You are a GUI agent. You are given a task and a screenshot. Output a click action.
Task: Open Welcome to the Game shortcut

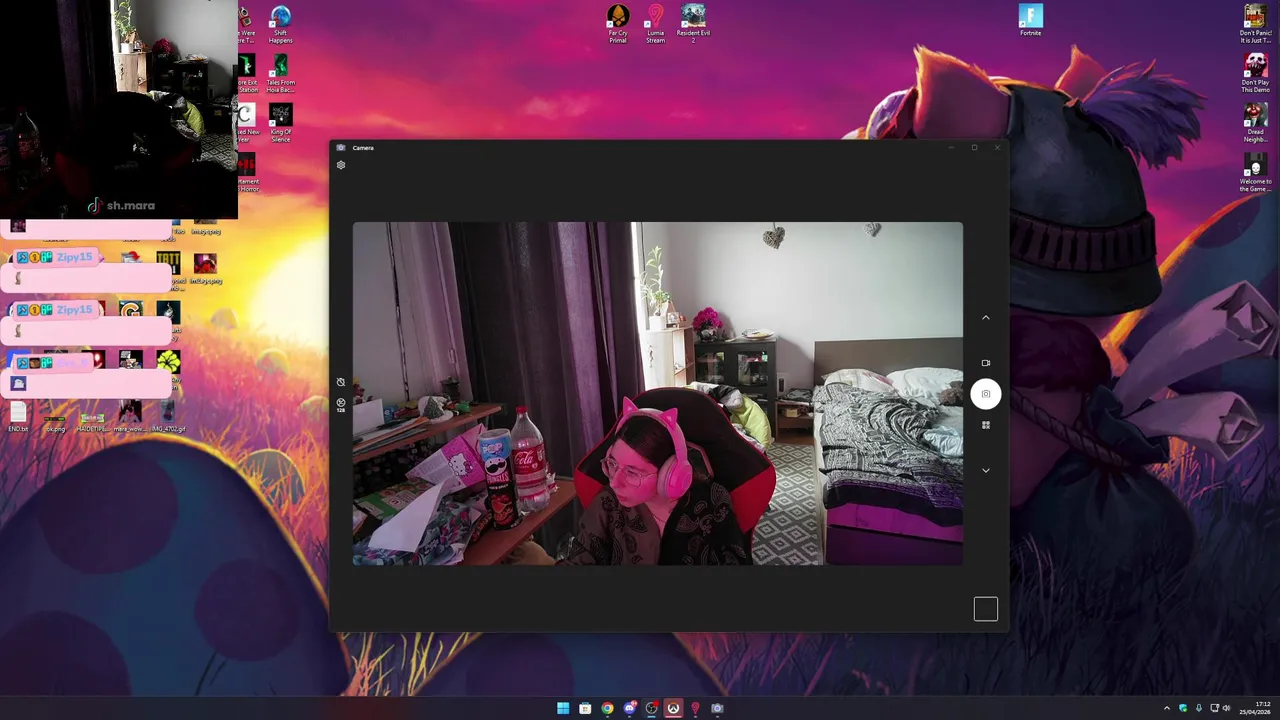tap(1255, 172)
